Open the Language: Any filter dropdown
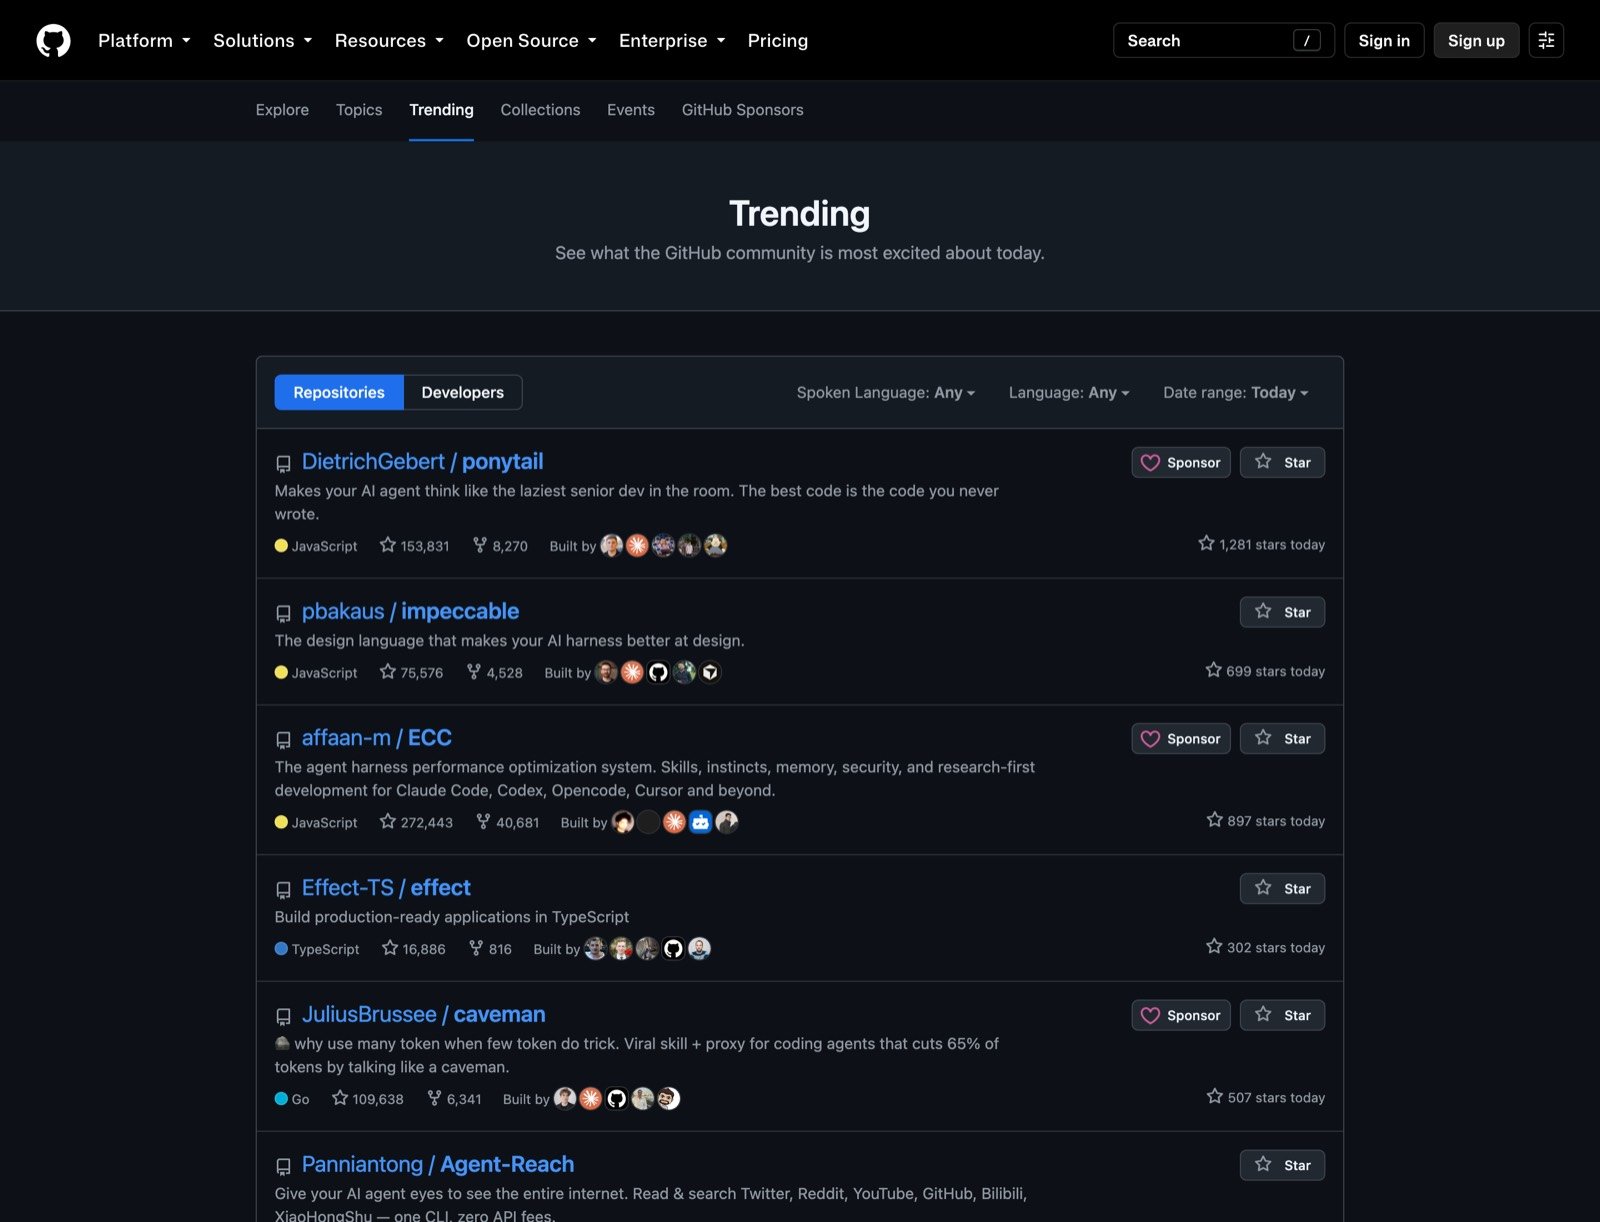 point(1068,393)
